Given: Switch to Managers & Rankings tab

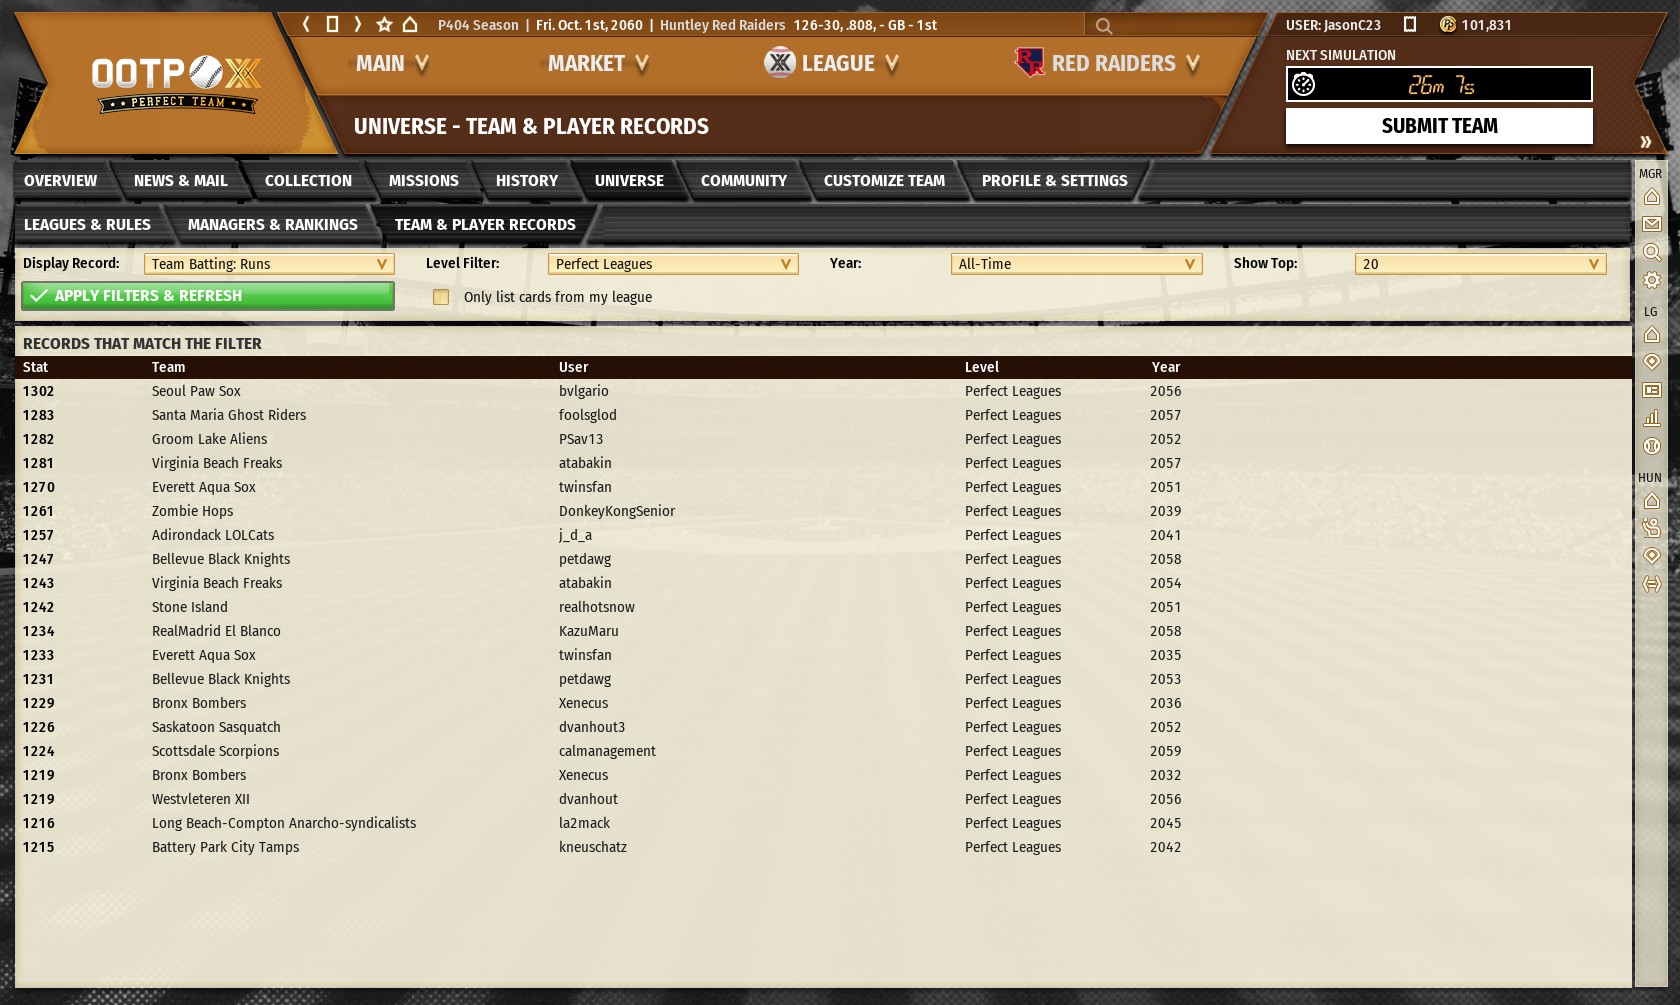Looking at the screenshot, I should click(272, 225).
